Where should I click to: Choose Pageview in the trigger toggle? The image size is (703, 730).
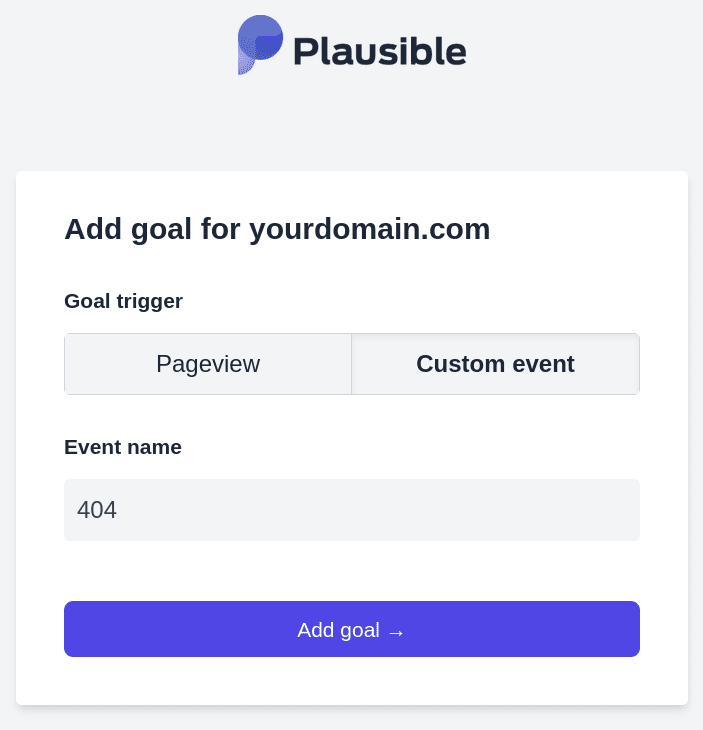(208, 364)
